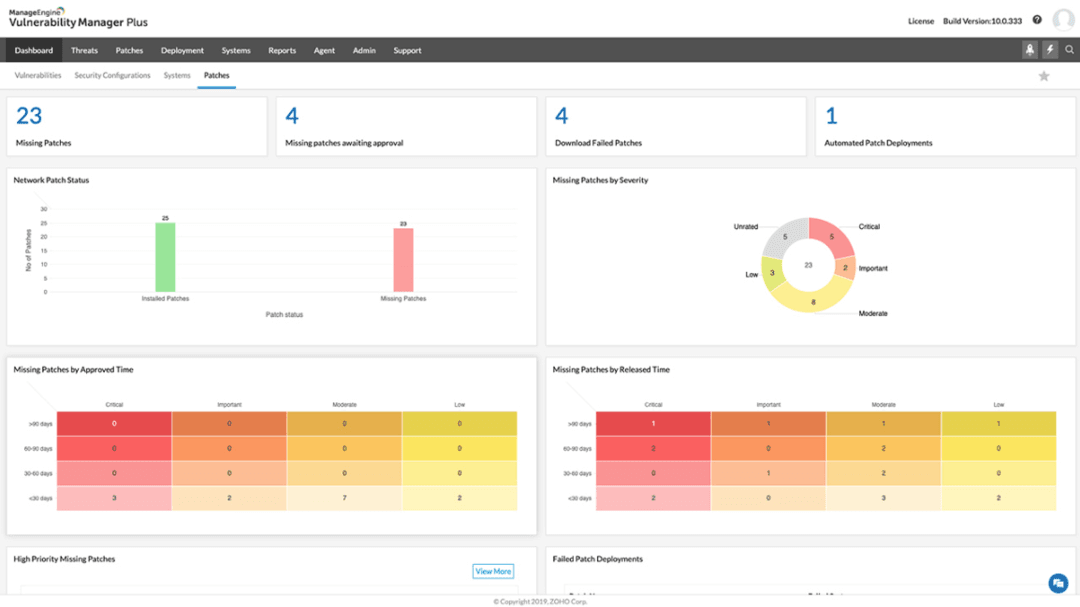Click the View More button
This screenshot has width=1080, height=607.
tap(493, 570)
